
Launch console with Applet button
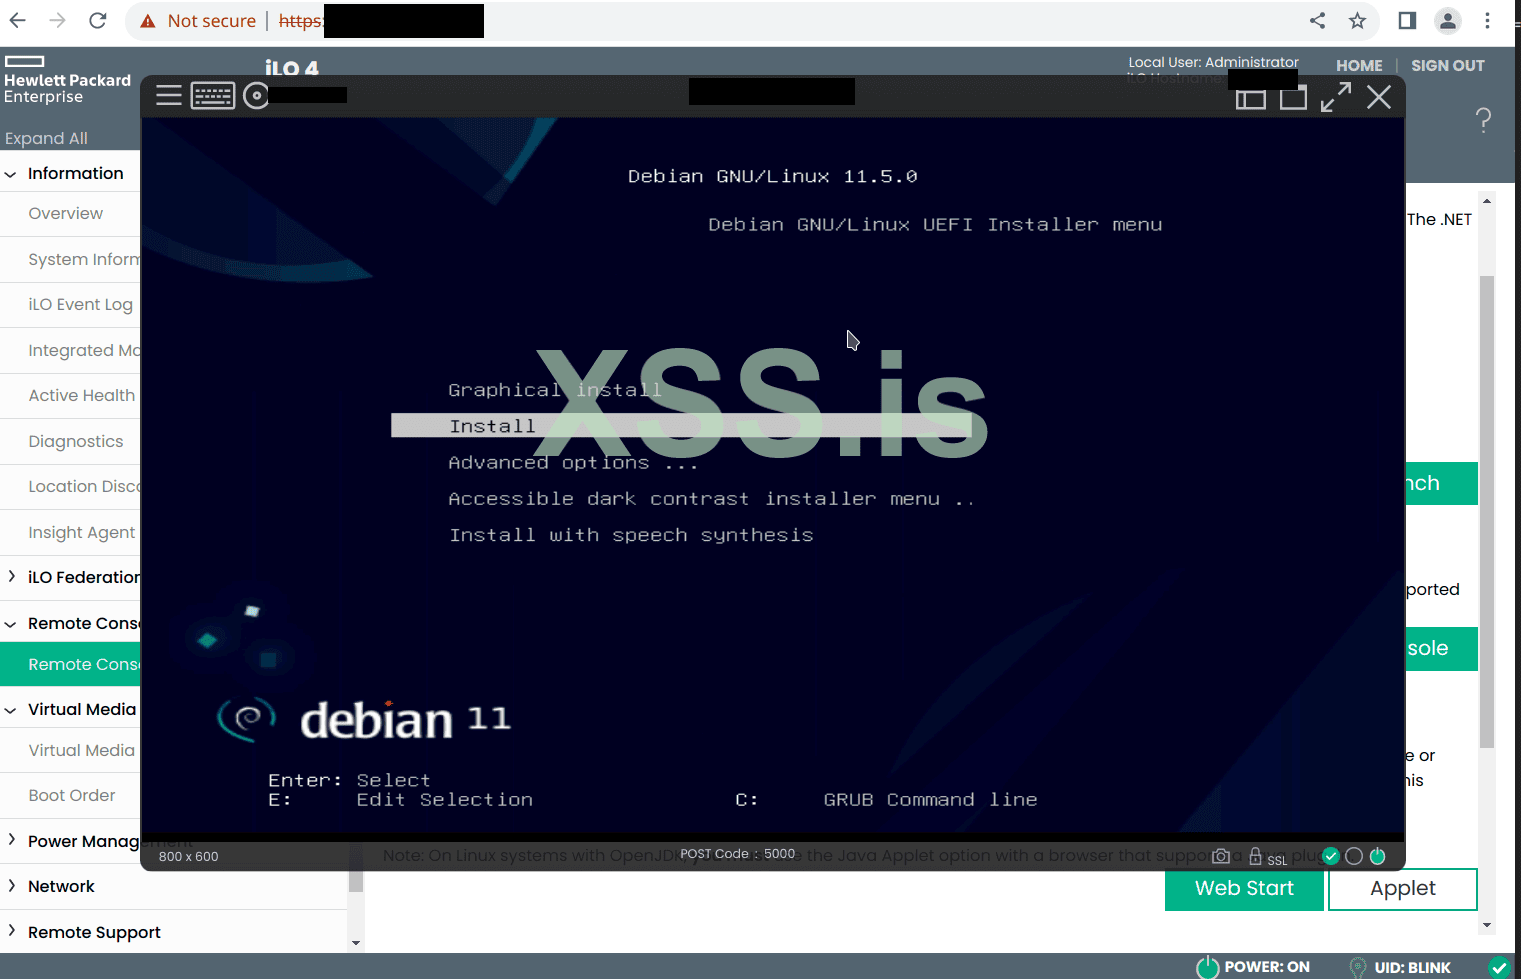tap(1403, 889)
